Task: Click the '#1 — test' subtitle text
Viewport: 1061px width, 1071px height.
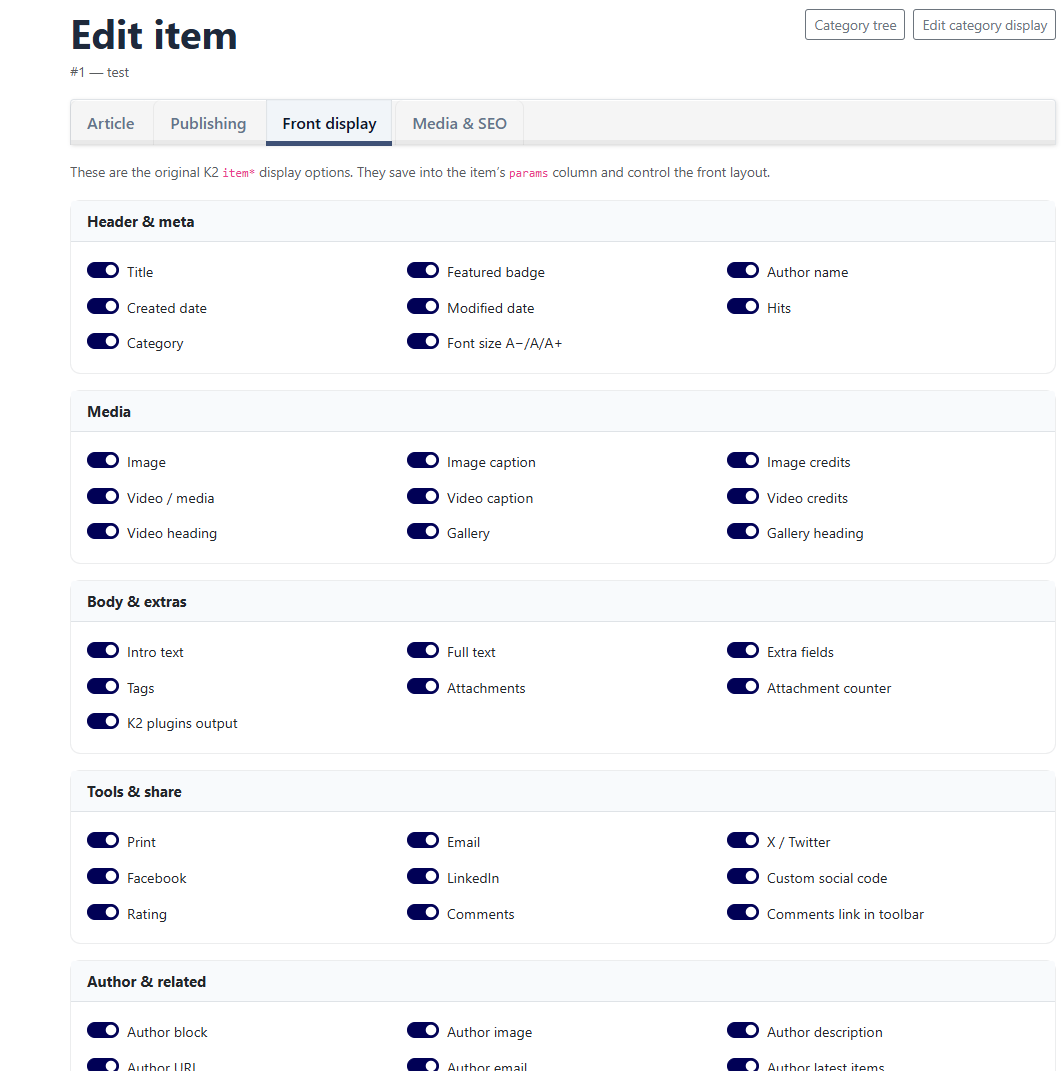Action: point(100,72)
